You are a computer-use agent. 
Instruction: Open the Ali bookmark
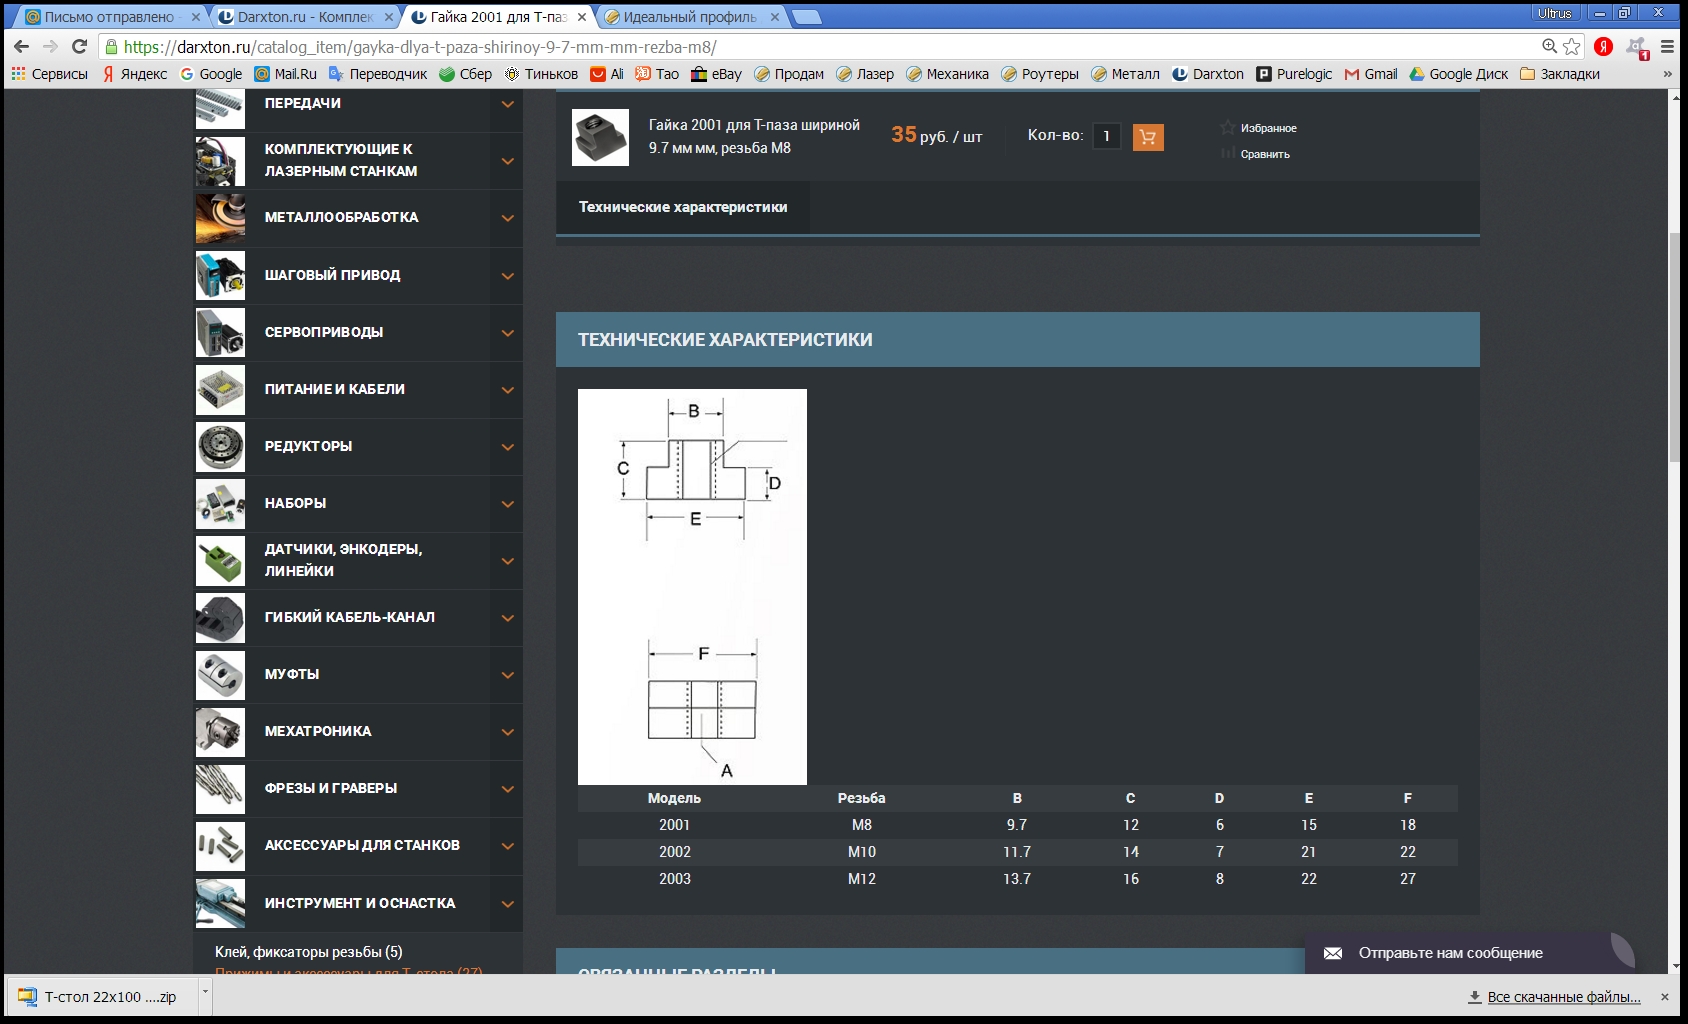(x=607, y=74)
